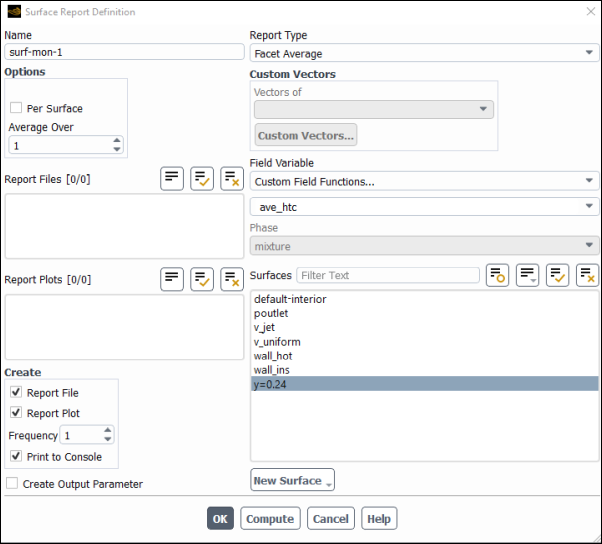Screen dimensions: 602x544
Task: Deselect all Report Plots icon
Action: [x=232, y=279]
